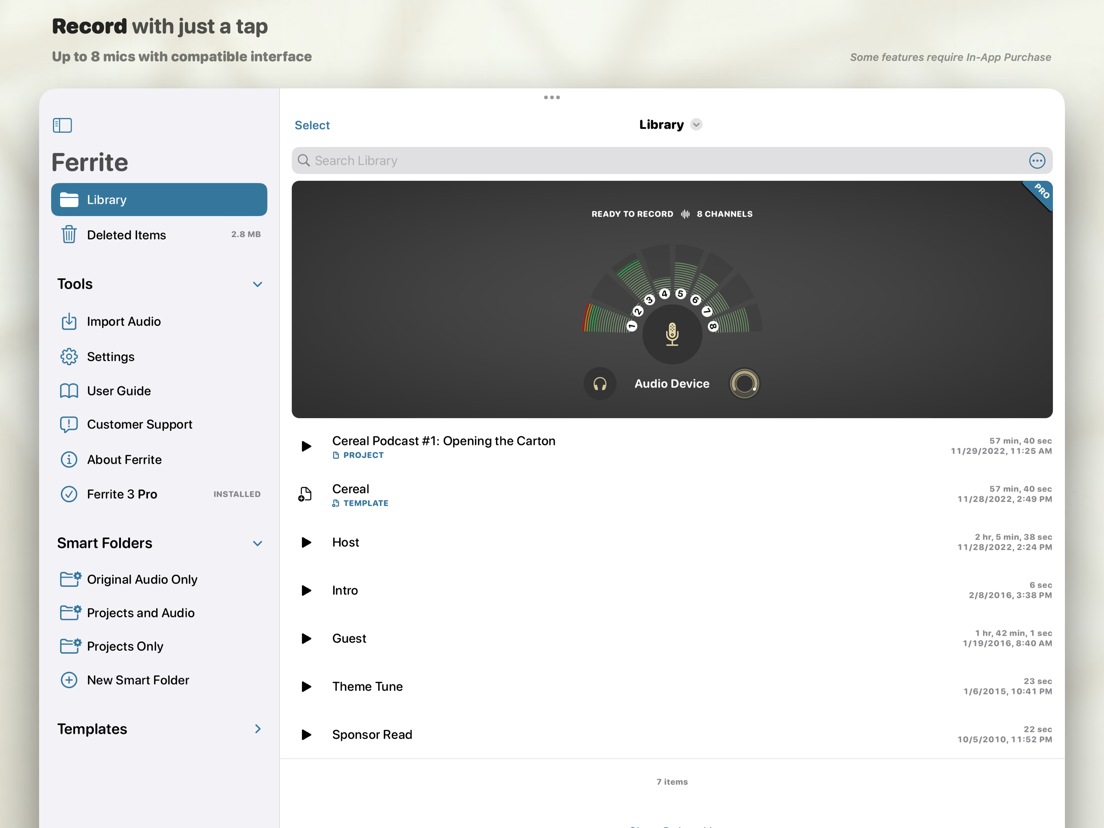
Task: Click the Import Audio icon
Action: pyautogui.click(x=69, y=322)
